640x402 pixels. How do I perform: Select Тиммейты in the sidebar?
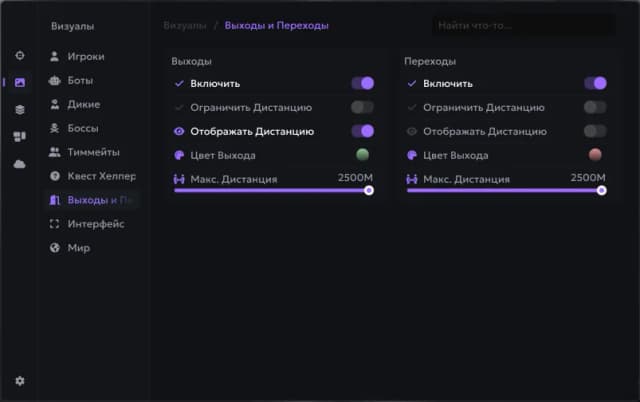click(93, 152)
